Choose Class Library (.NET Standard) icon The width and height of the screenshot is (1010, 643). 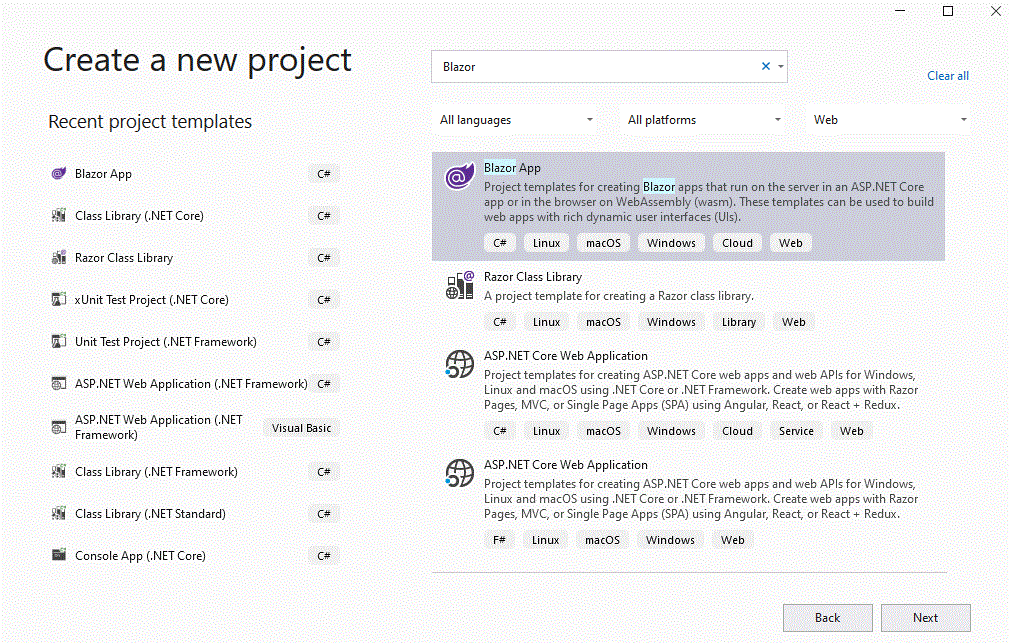(x=59, y=513)
